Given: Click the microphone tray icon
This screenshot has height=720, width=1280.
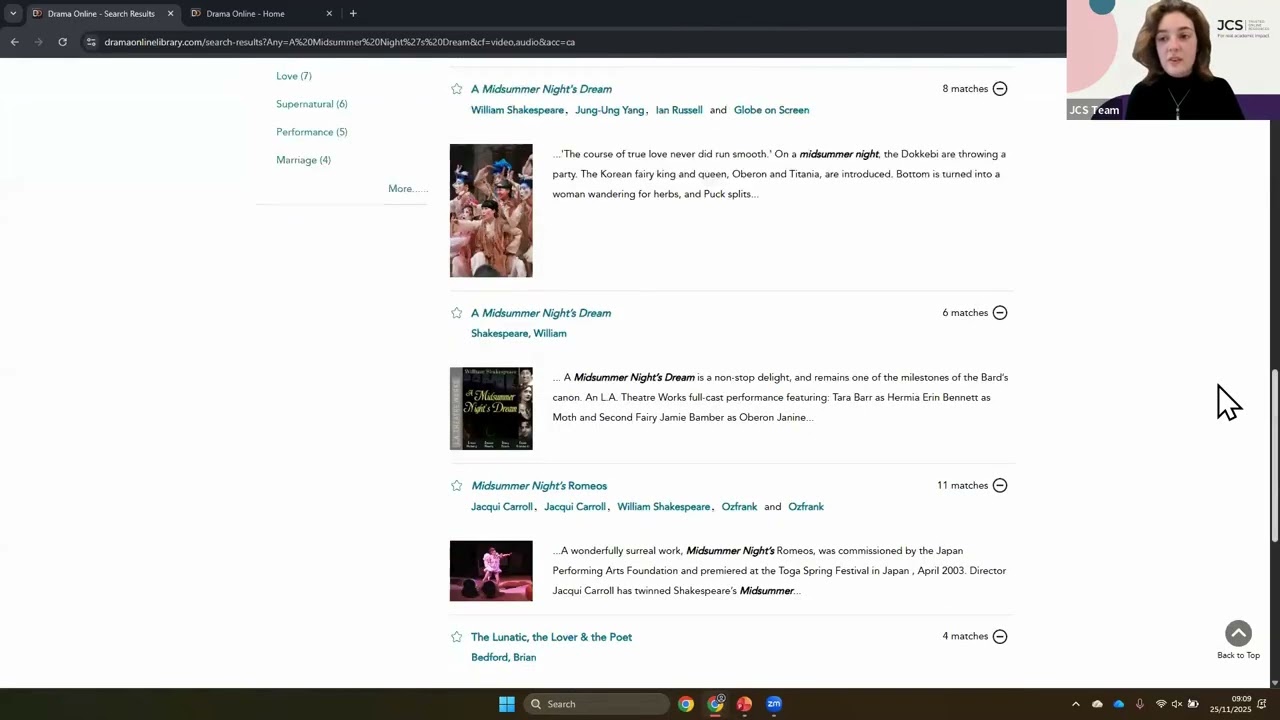Looking at the screenshot, I should pos(1139,704).
